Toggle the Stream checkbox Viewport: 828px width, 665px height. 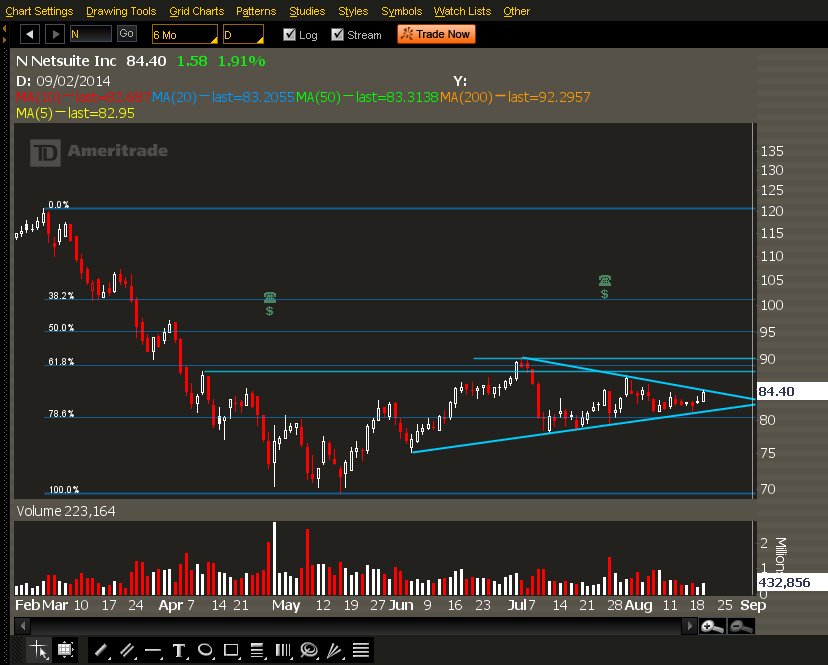pos(338,35)
